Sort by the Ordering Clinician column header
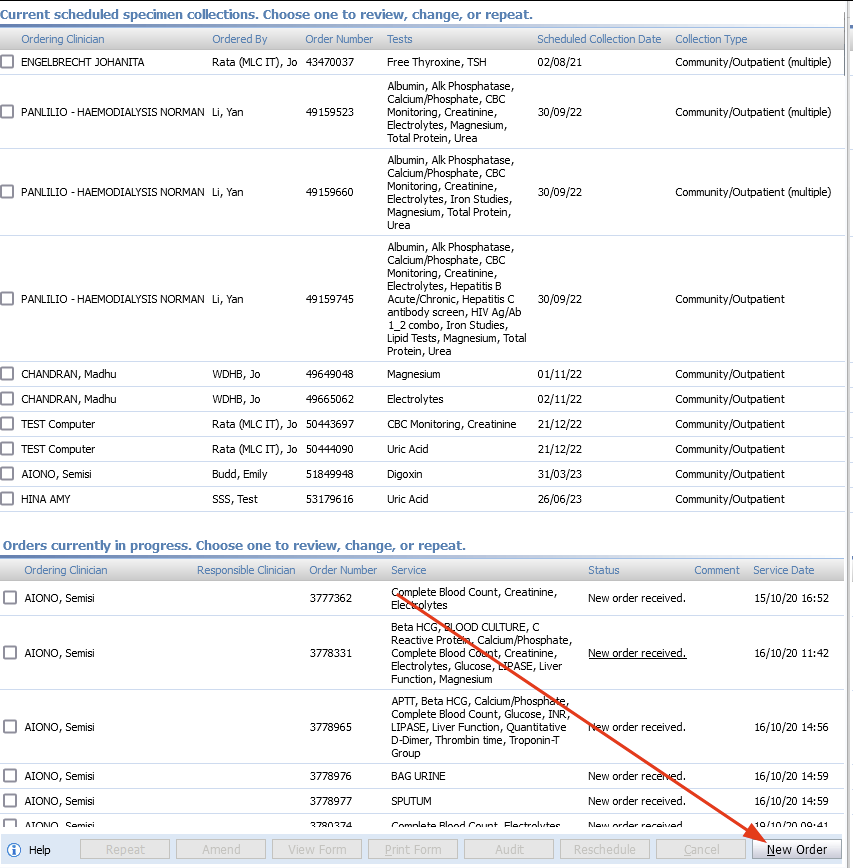 pos(63,39)
